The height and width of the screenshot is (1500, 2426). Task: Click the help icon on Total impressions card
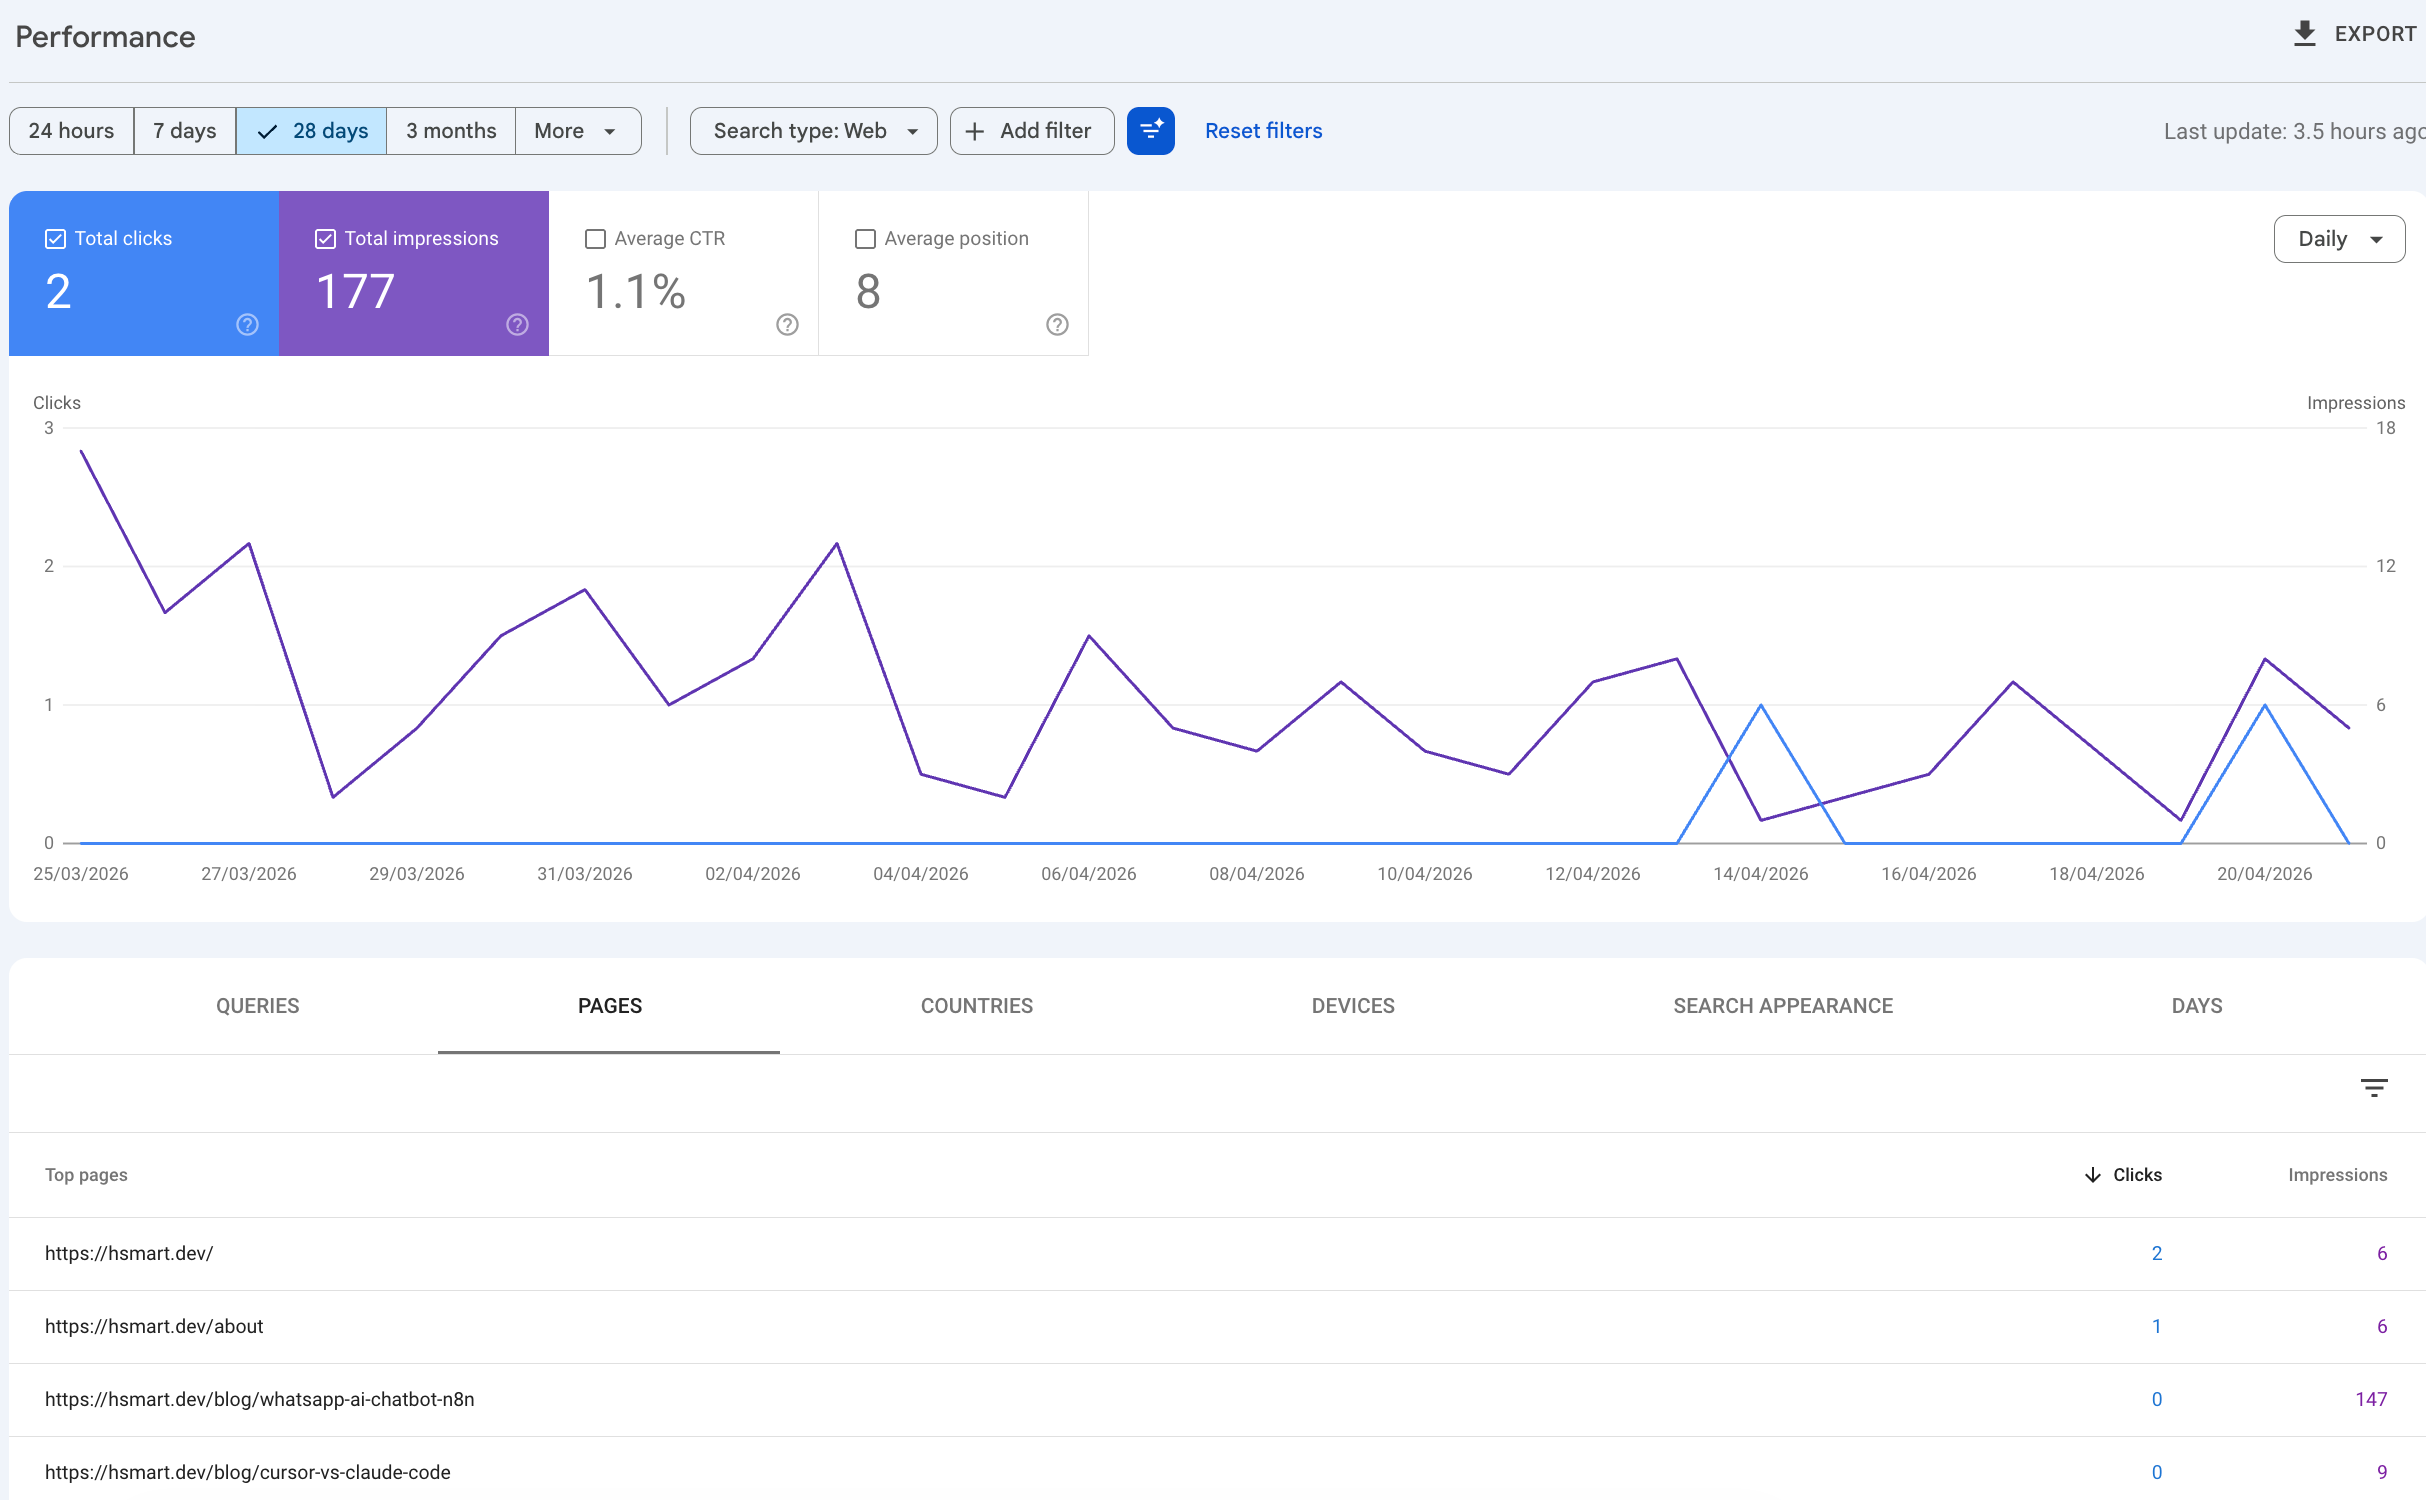[x=517, y=324]
